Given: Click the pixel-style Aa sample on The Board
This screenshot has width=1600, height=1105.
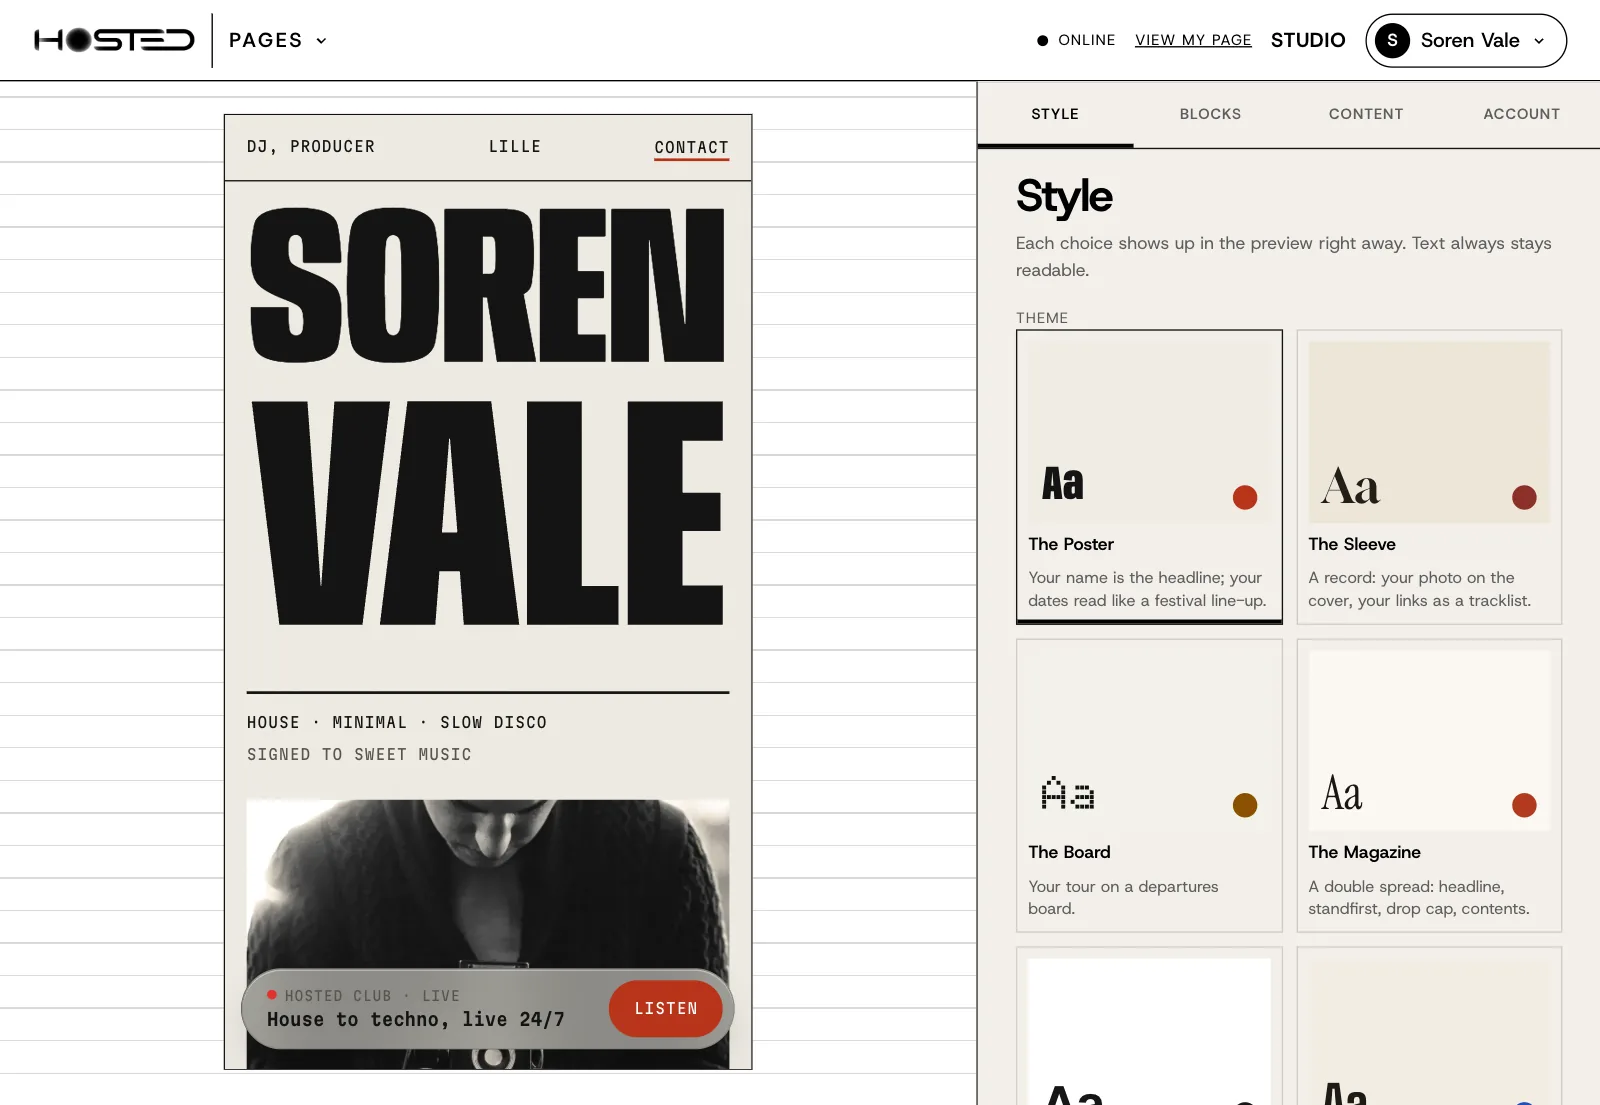Looking at the screenshot, I should tap(1067, 793).
